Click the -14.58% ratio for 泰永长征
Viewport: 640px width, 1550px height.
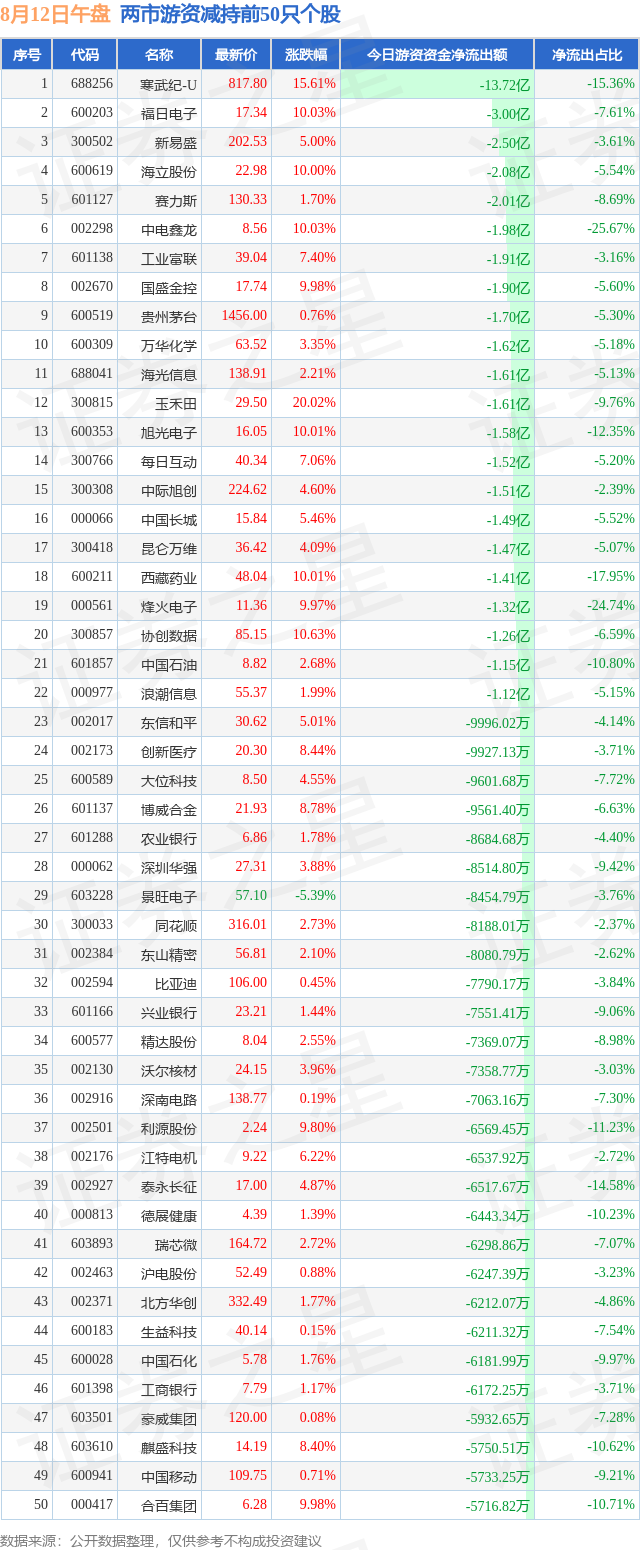[x=611, y=1187]
